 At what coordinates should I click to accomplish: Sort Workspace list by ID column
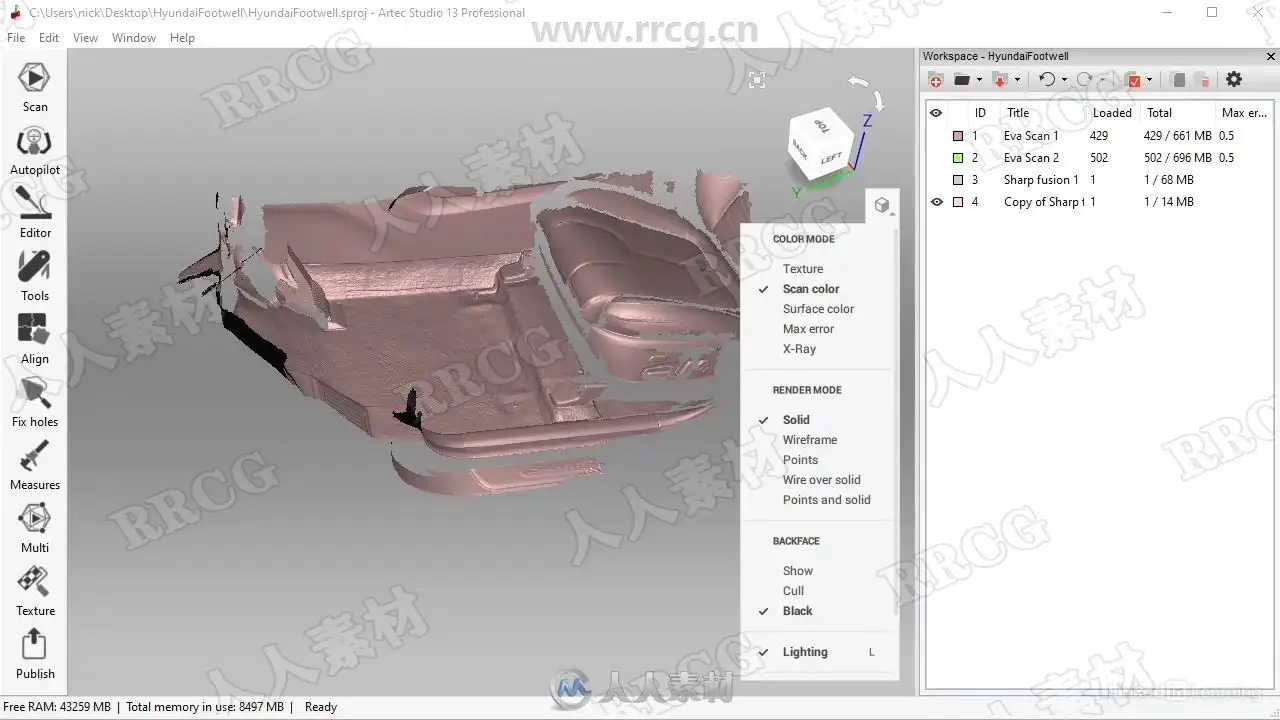[980, 113]
